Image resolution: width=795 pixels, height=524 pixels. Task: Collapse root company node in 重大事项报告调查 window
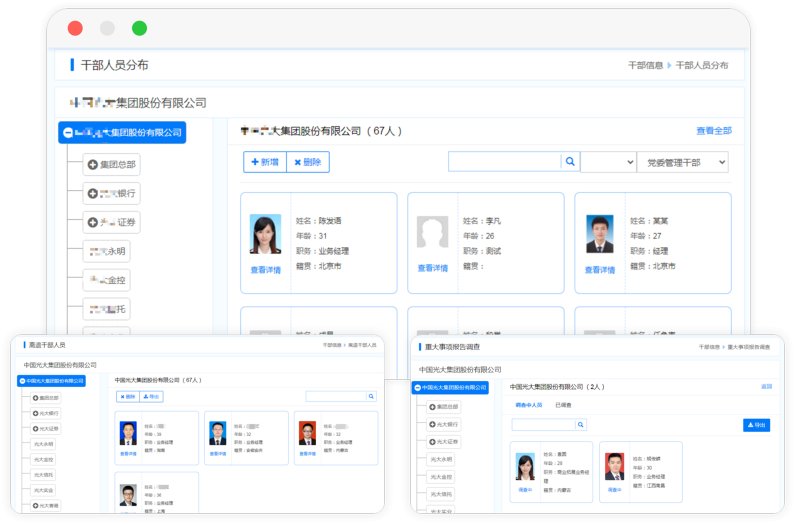pyautogui.click(x=417, y=388)
